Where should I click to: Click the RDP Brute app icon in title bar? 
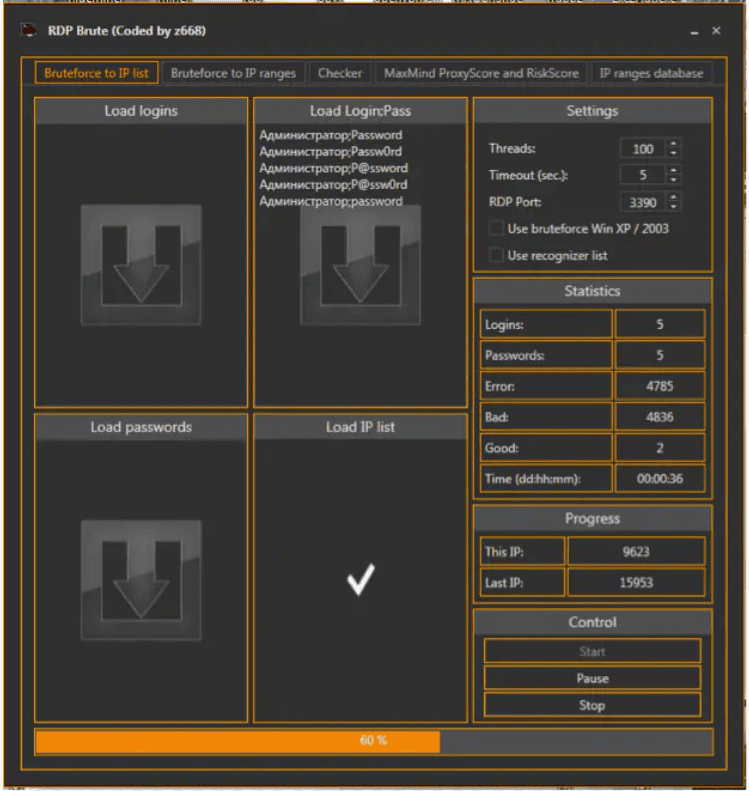pos(29,31)
